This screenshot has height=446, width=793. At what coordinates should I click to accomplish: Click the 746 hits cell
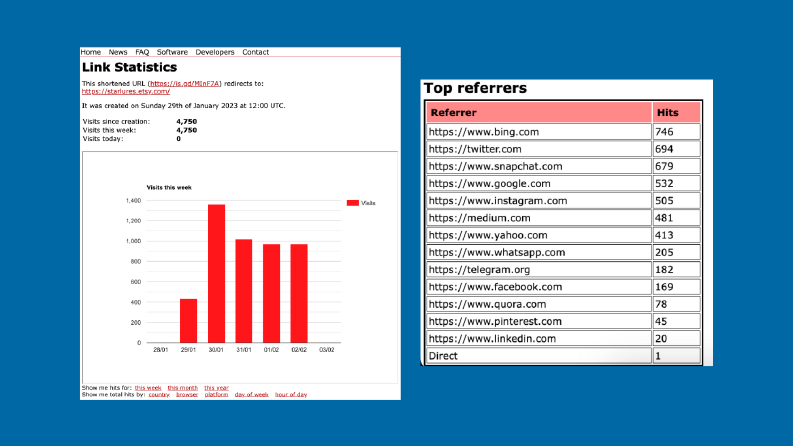(677, 132)
